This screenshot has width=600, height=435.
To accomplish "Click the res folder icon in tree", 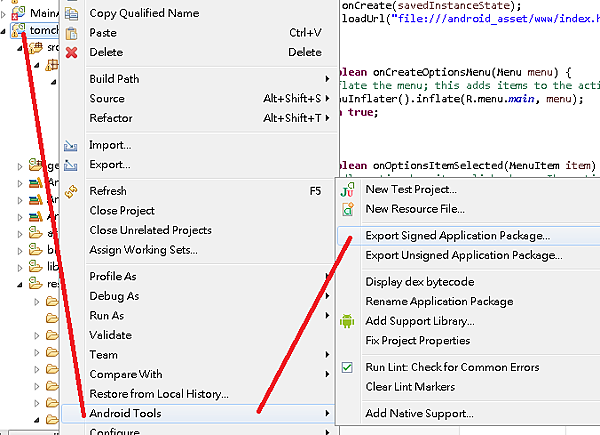I will click(x=35, y=283).
